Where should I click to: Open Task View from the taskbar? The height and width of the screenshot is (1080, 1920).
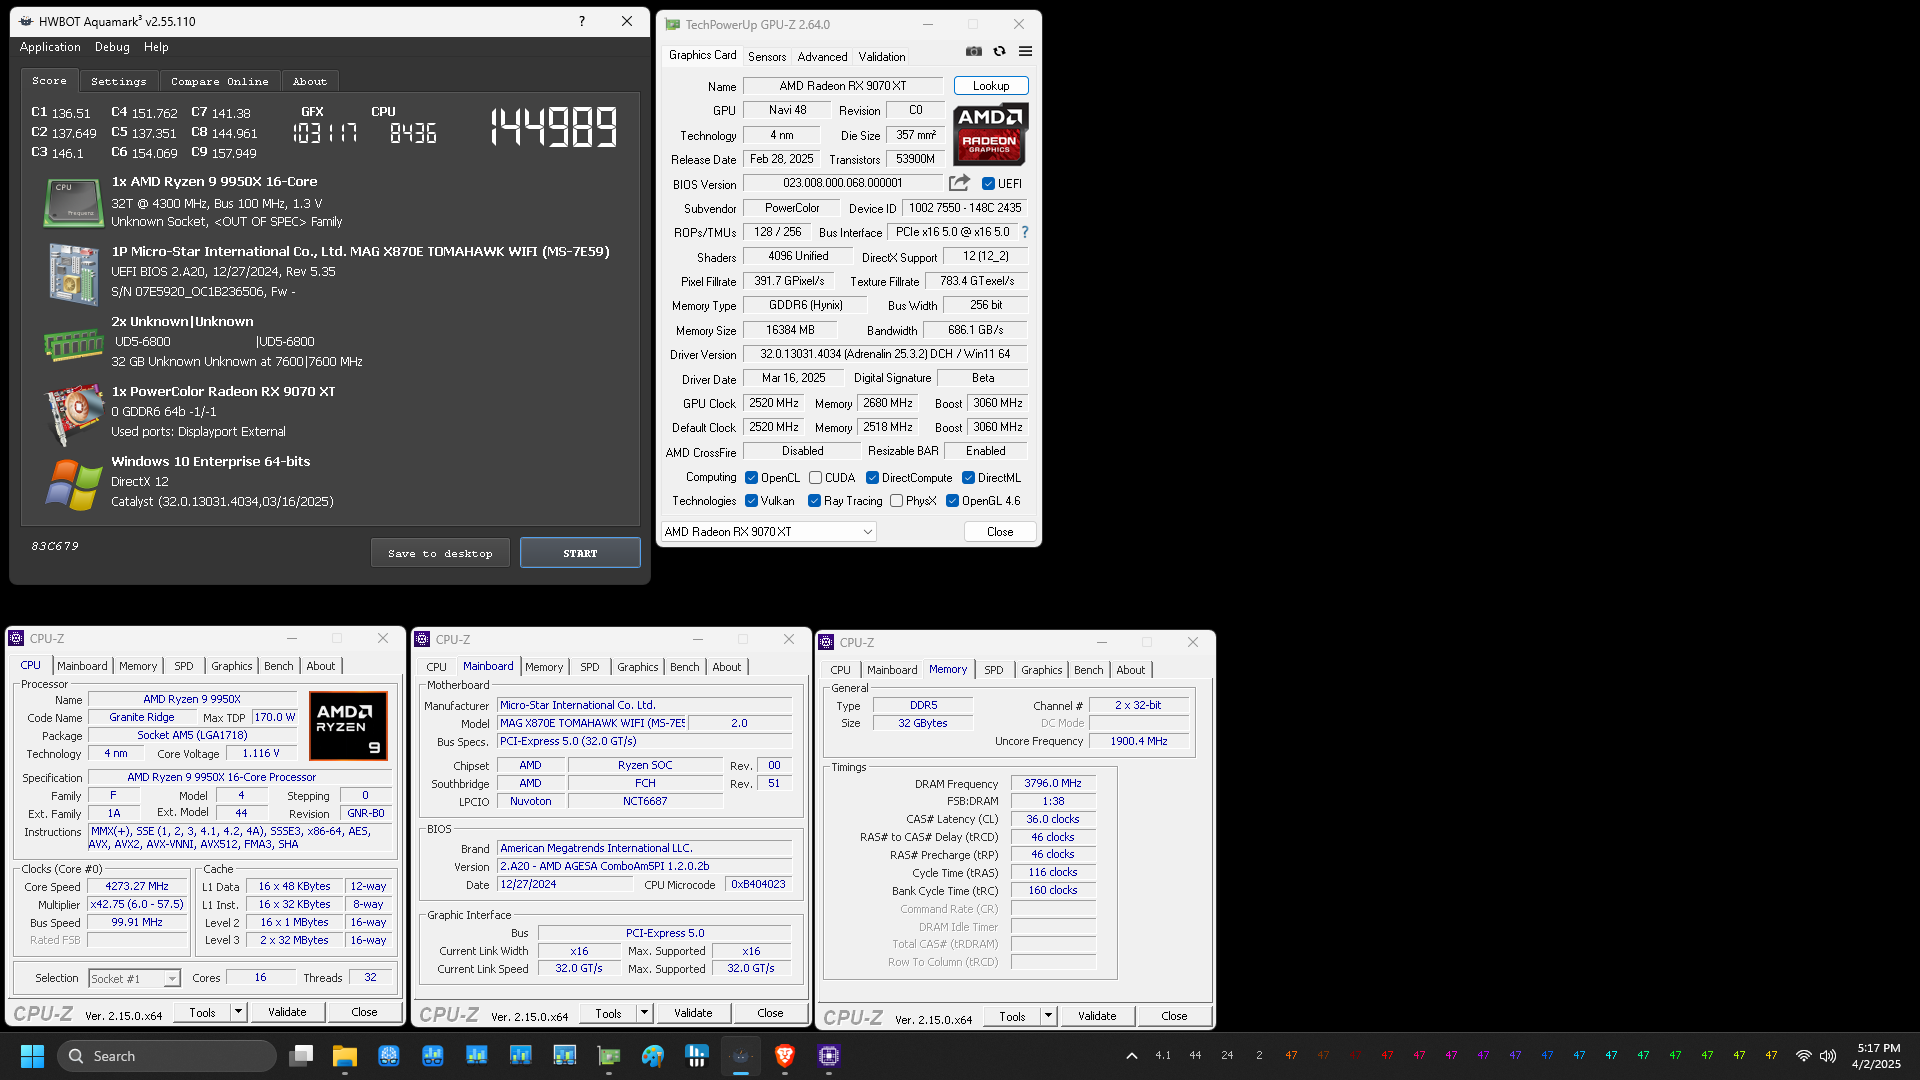301,1056
